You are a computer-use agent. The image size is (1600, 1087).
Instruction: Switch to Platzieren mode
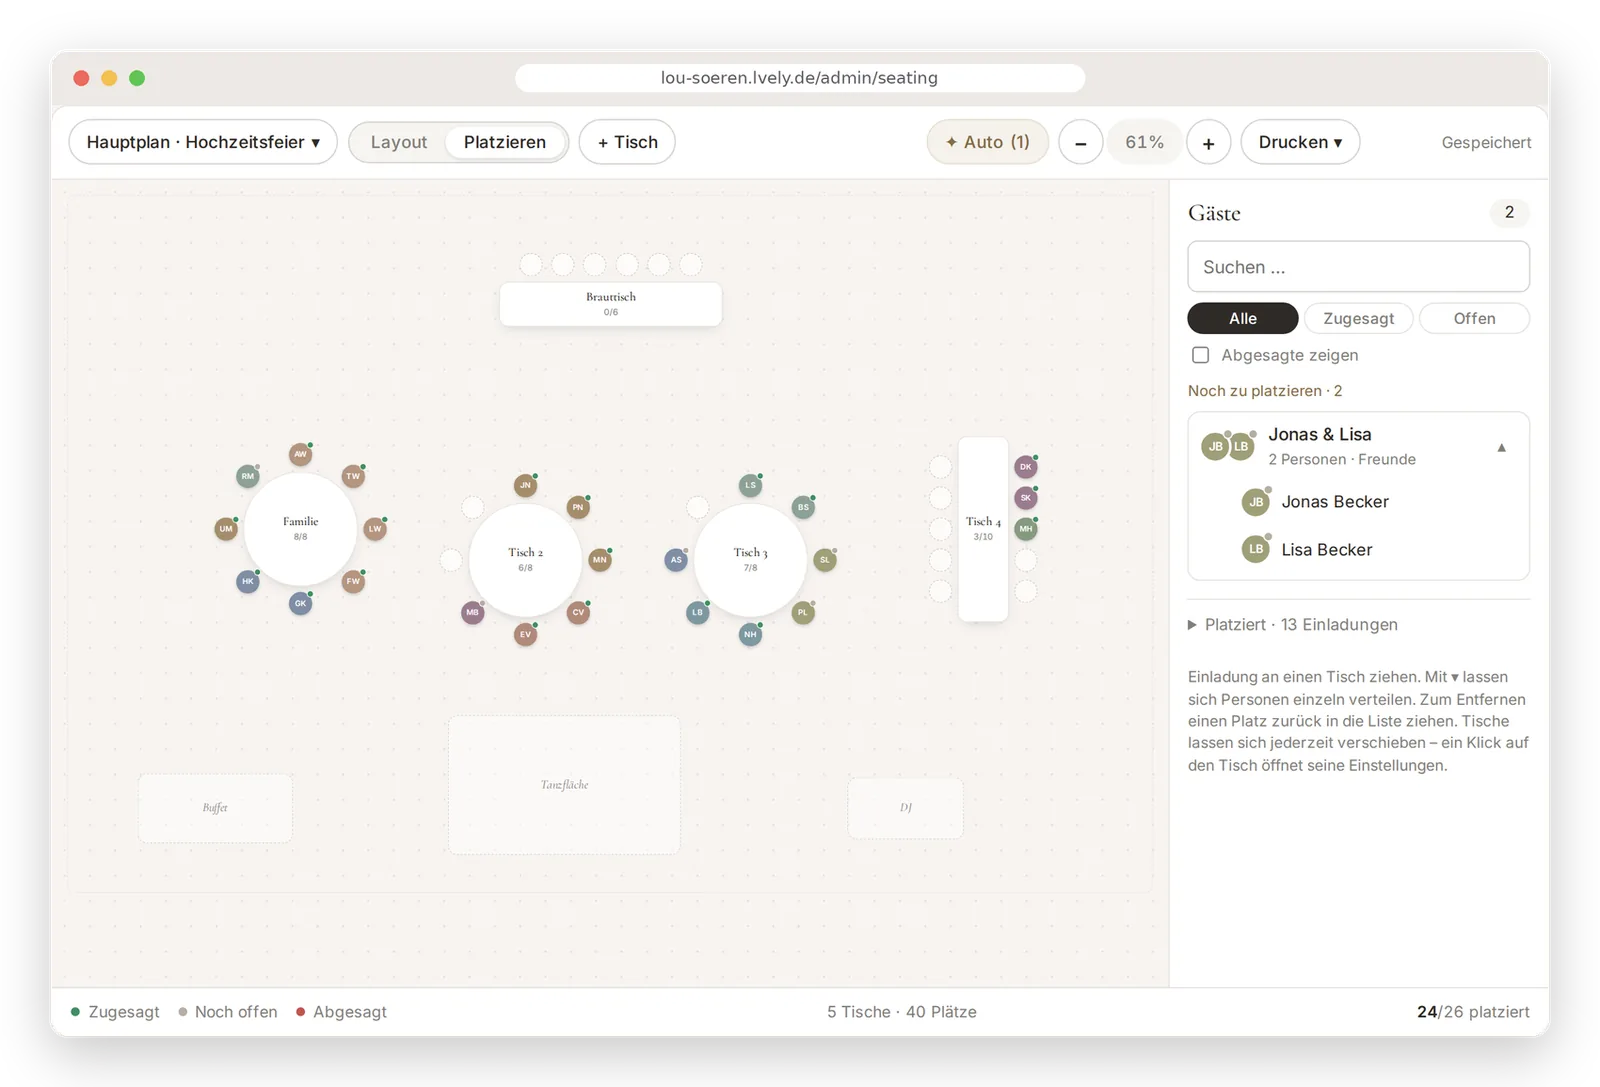click(505, 142)
